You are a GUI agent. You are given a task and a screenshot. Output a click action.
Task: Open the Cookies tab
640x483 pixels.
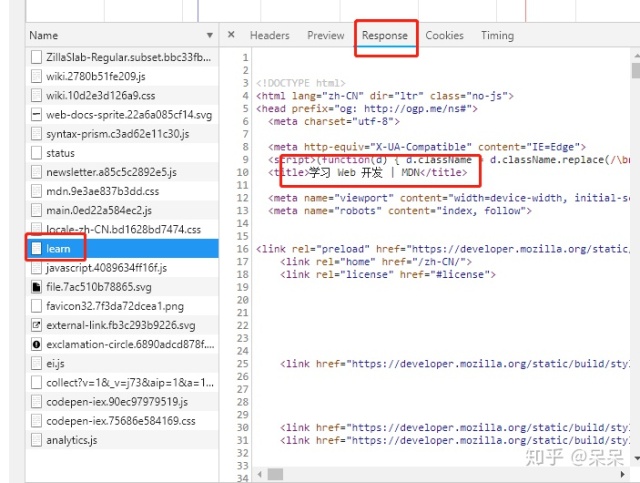tap(444, 36)
